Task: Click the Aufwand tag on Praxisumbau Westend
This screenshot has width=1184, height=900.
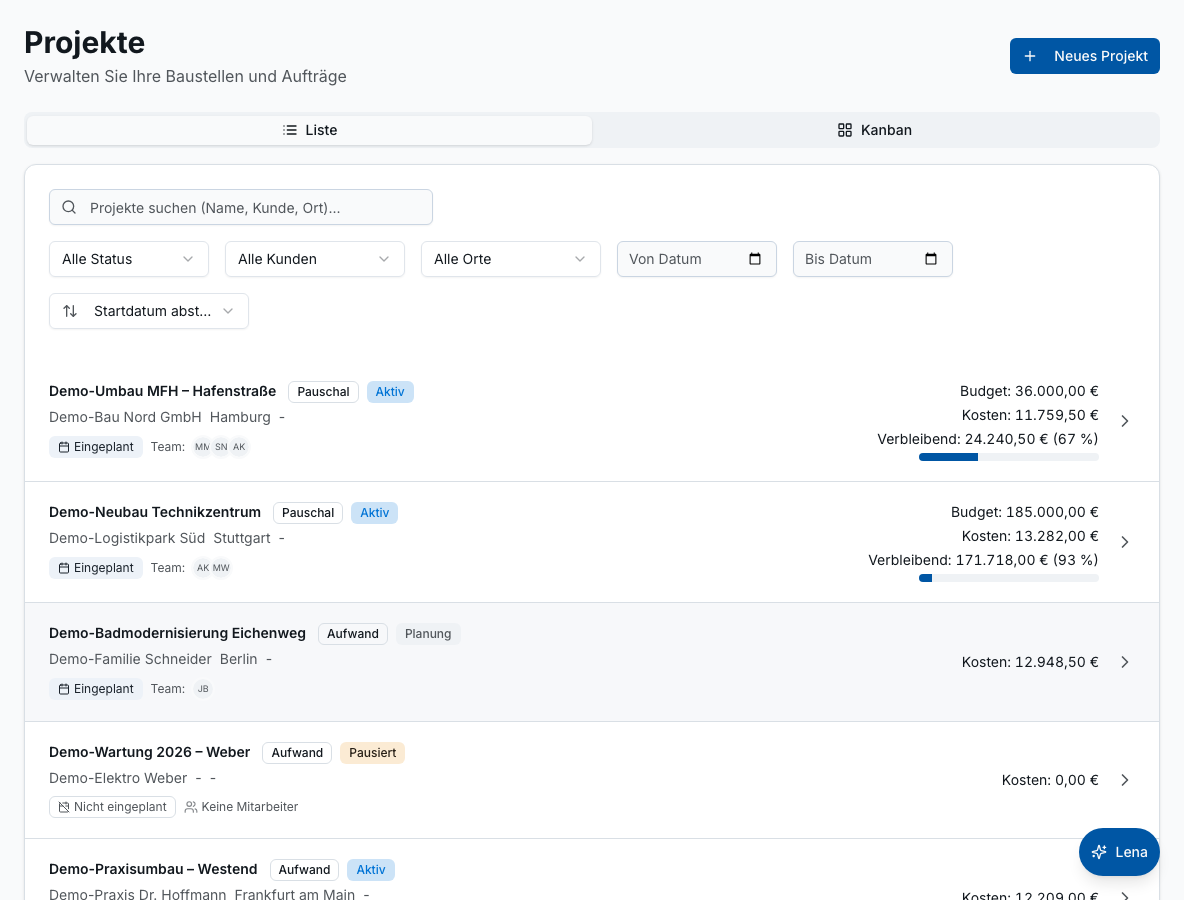Action: pyautogui.click(x=304, y=870)
